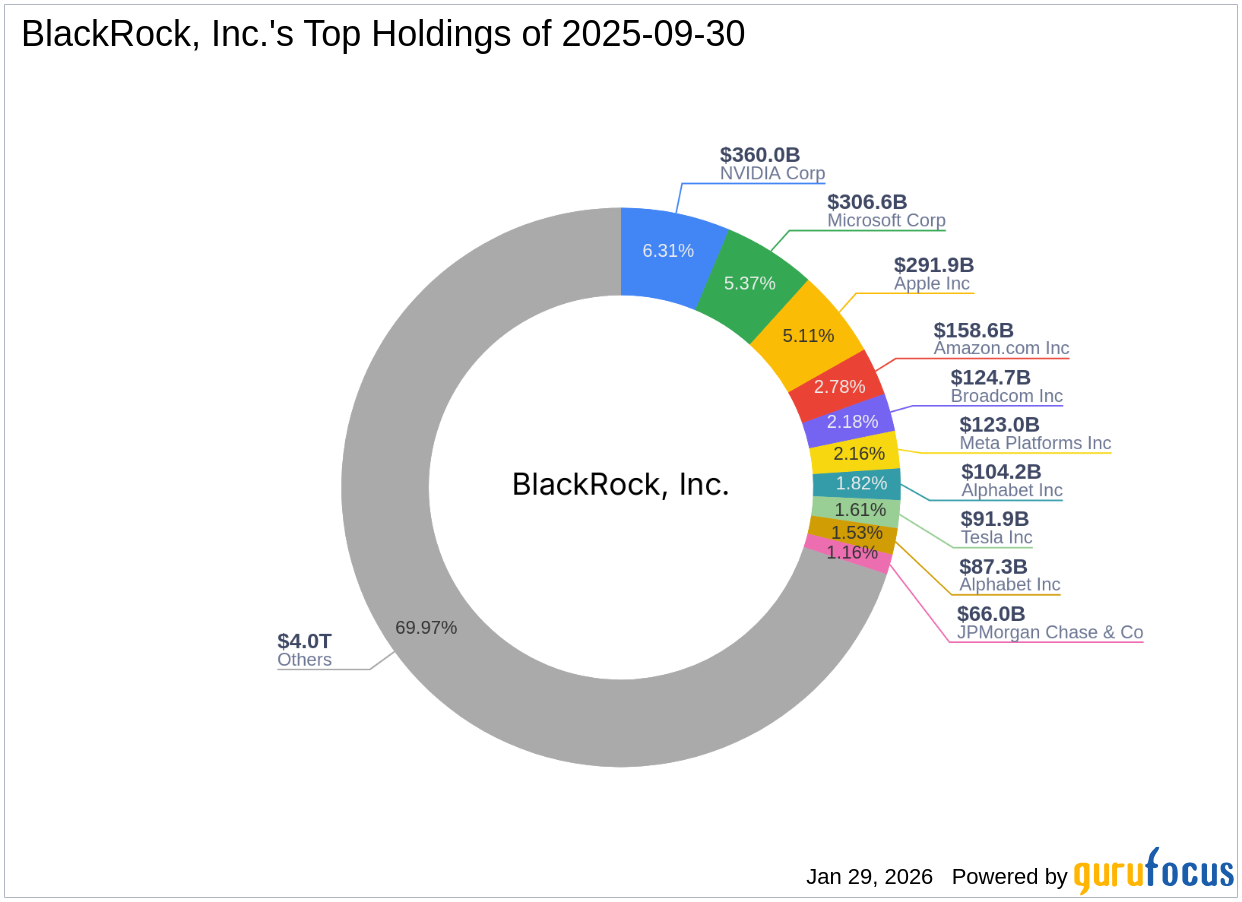Select the red Amazon.com Inc slice

(x=831, y=385)
